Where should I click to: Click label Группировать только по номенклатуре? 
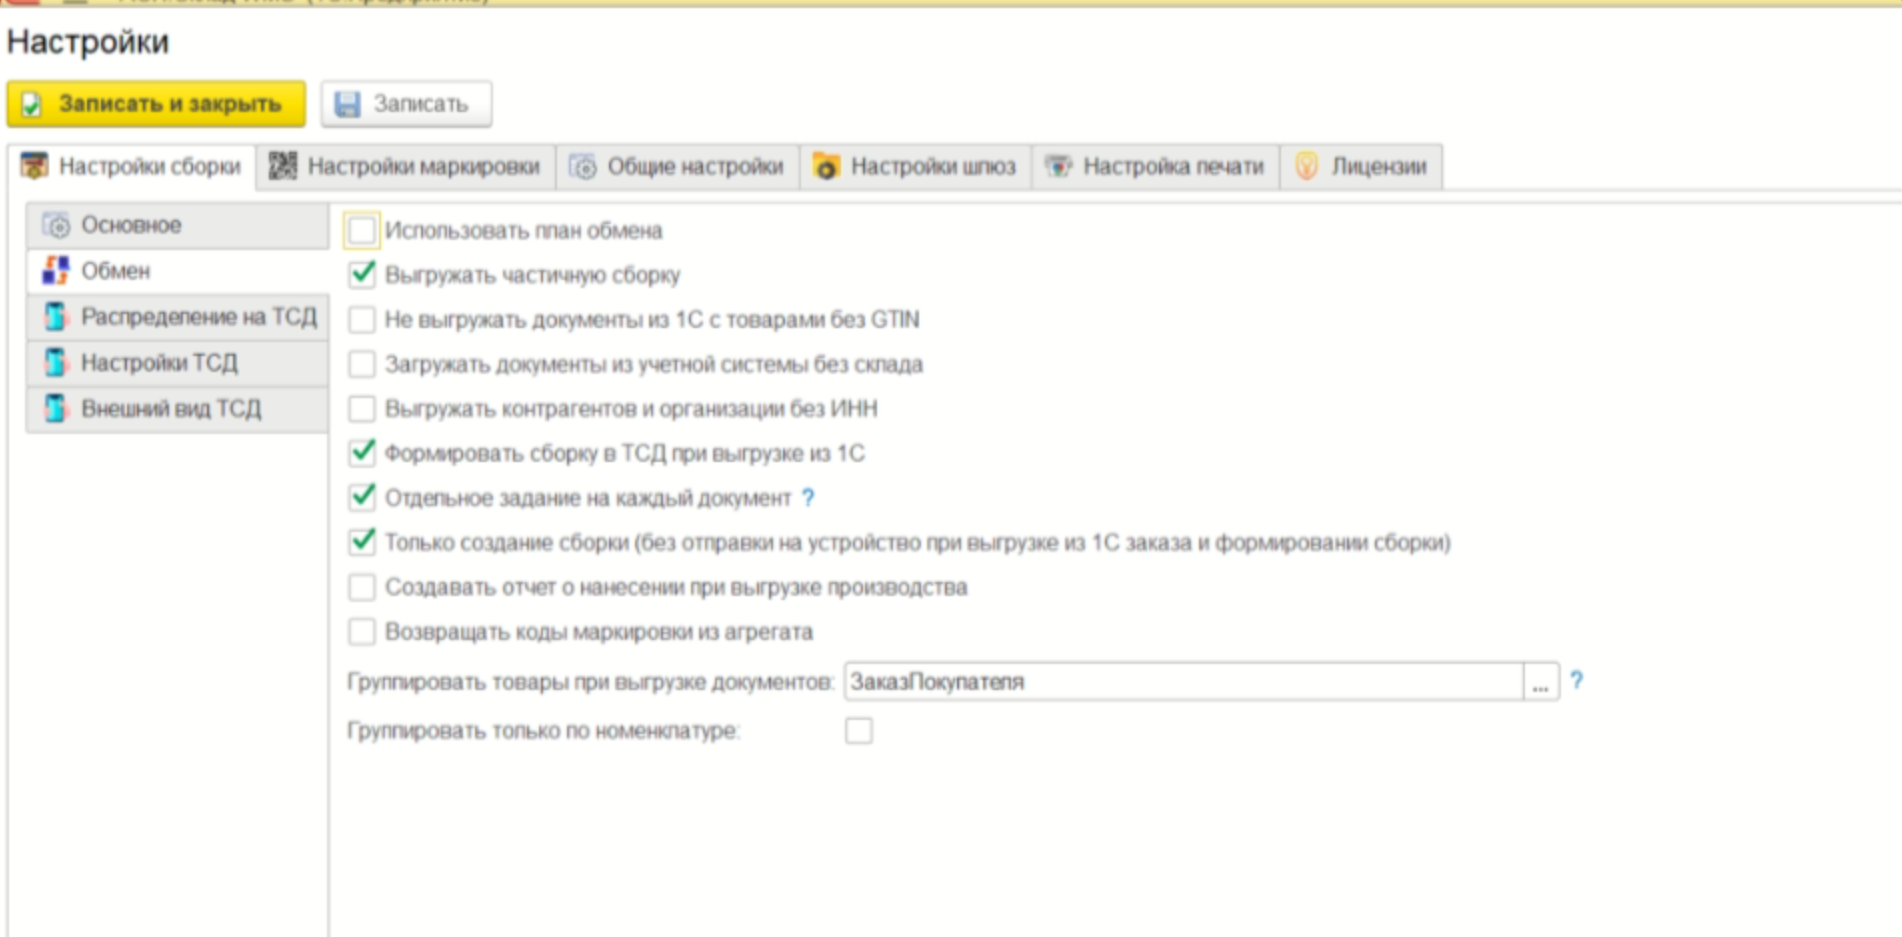543,731
